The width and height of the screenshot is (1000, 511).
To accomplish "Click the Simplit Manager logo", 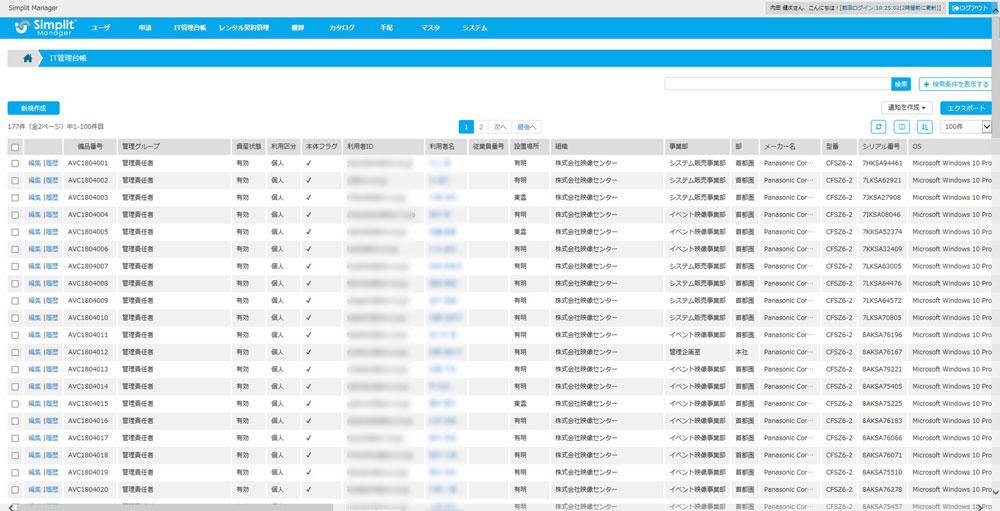I will pyautogui.click(x=45, y=27).
